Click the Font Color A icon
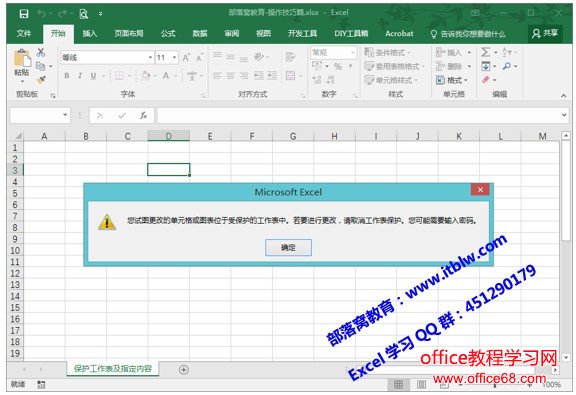This screenshot has width=576, height=395. 166,76
